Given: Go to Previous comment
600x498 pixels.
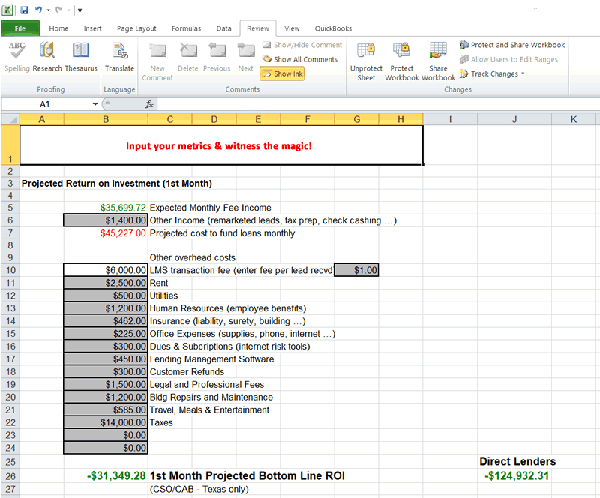Looking at the screenshot, I should coord(217,57).
